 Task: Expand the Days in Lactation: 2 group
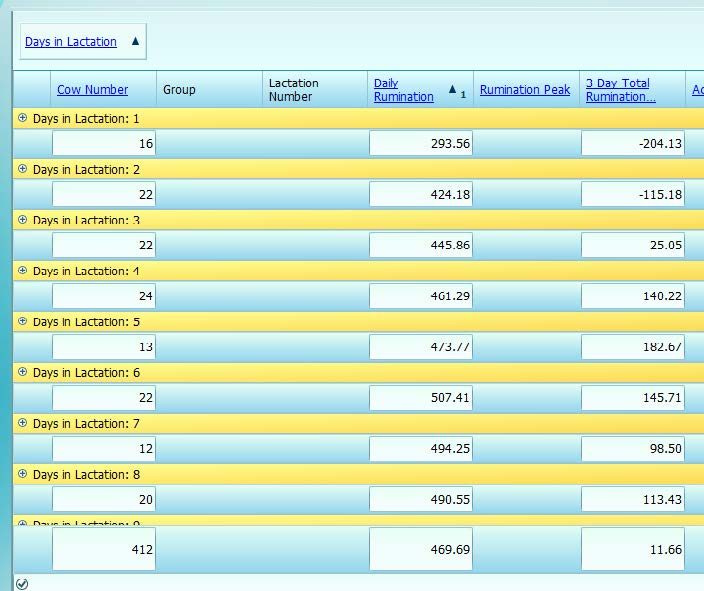point(22,169)
